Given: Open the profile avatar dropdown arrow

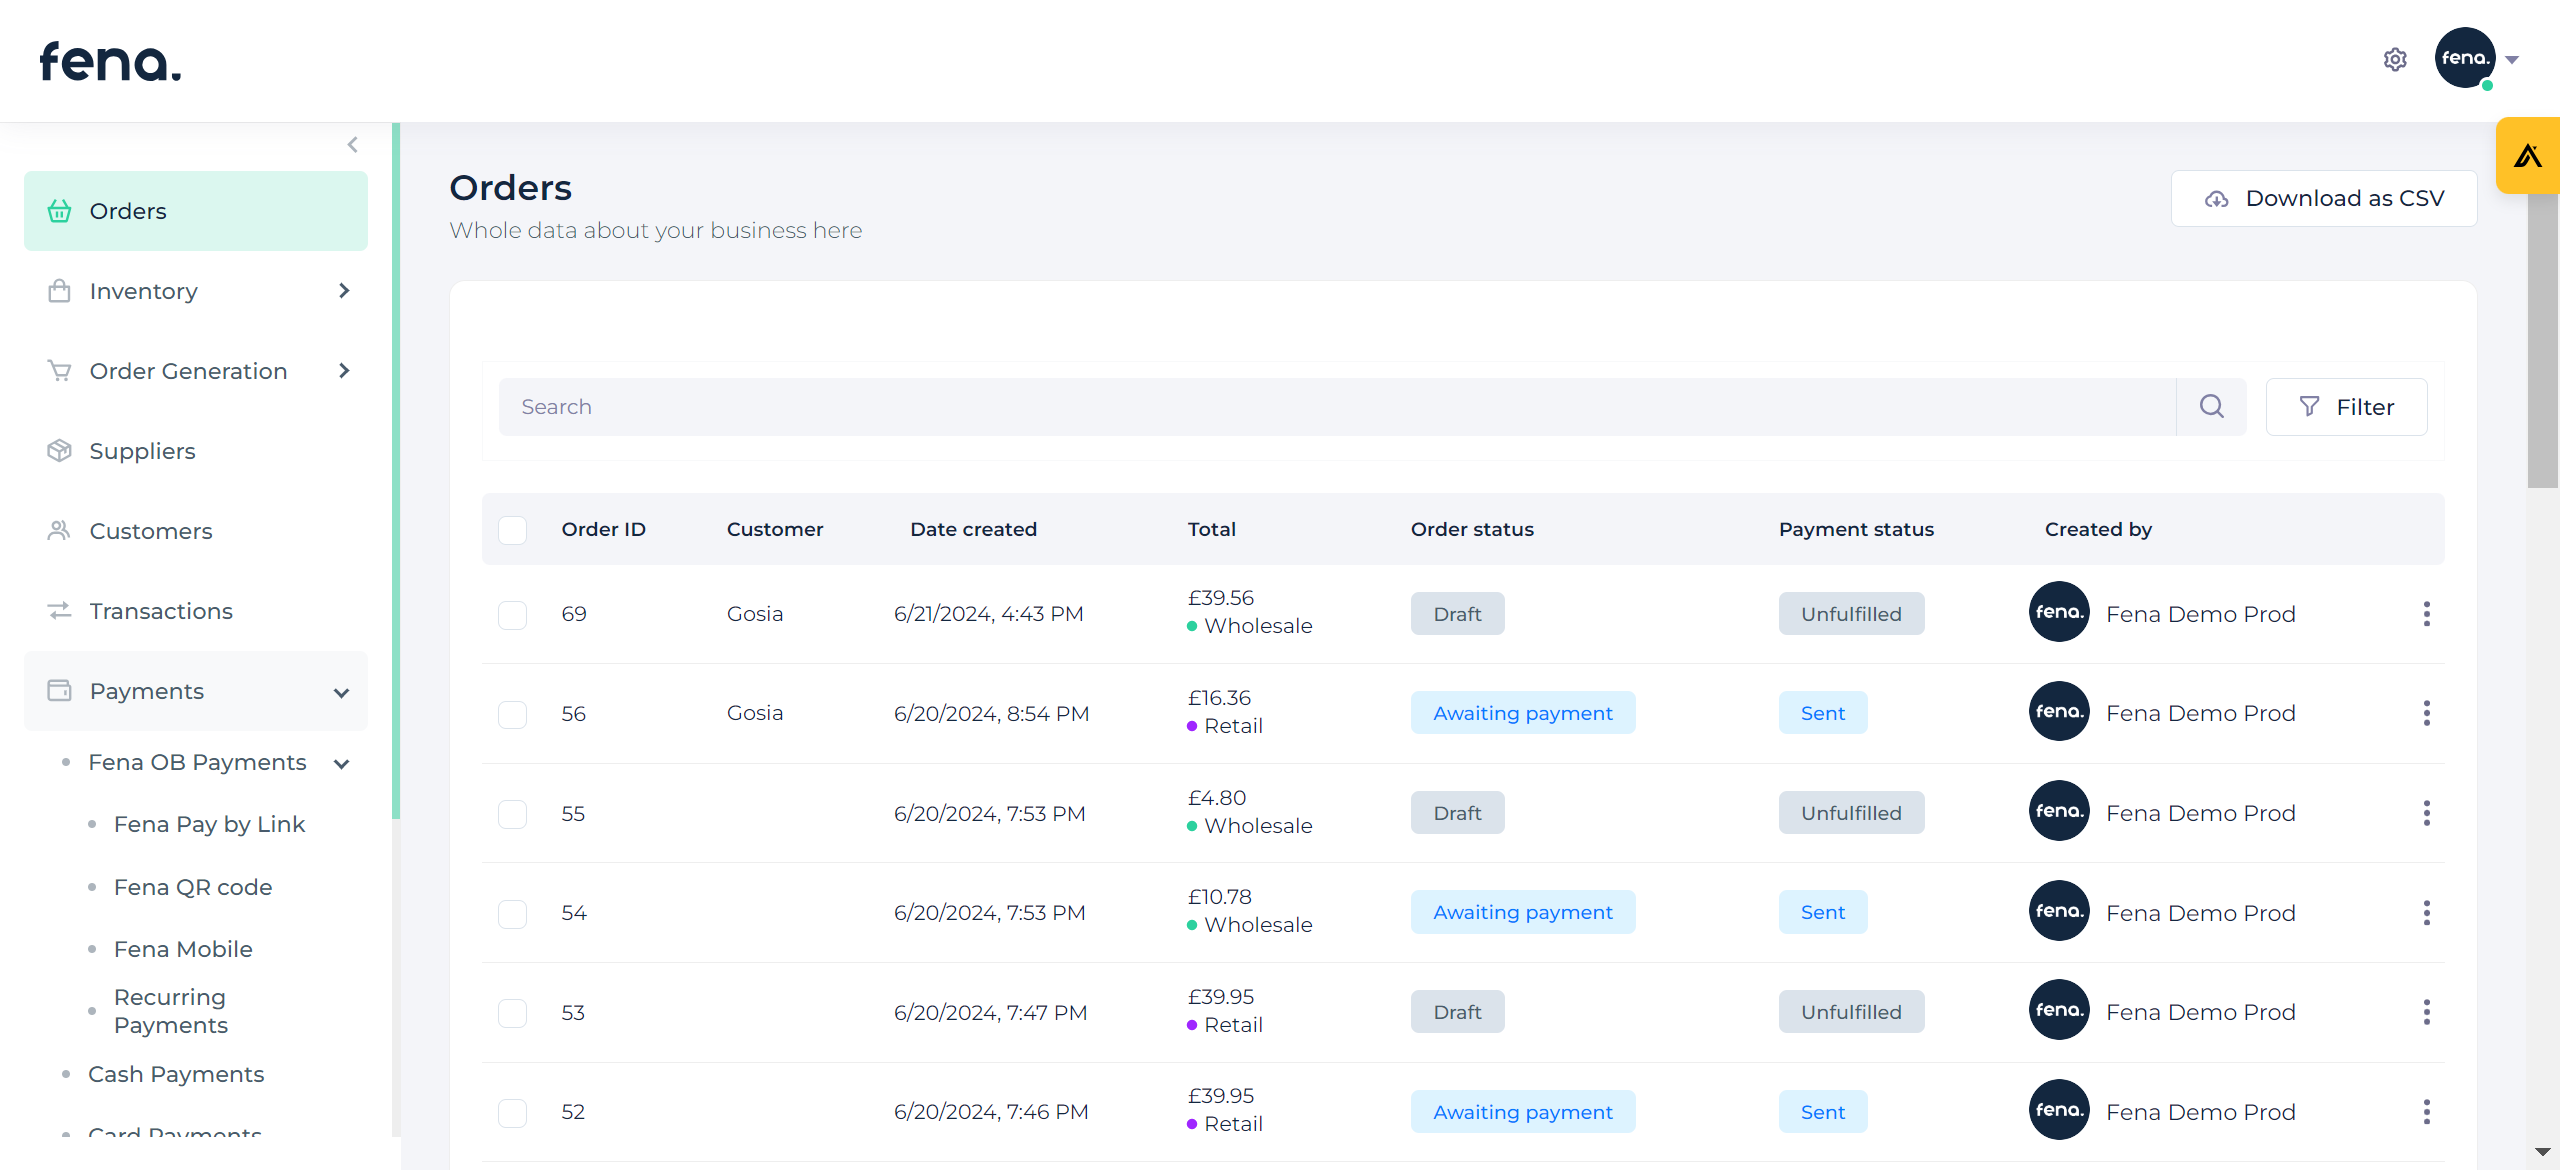Looking at the screenshot, I should point(2511,60).
